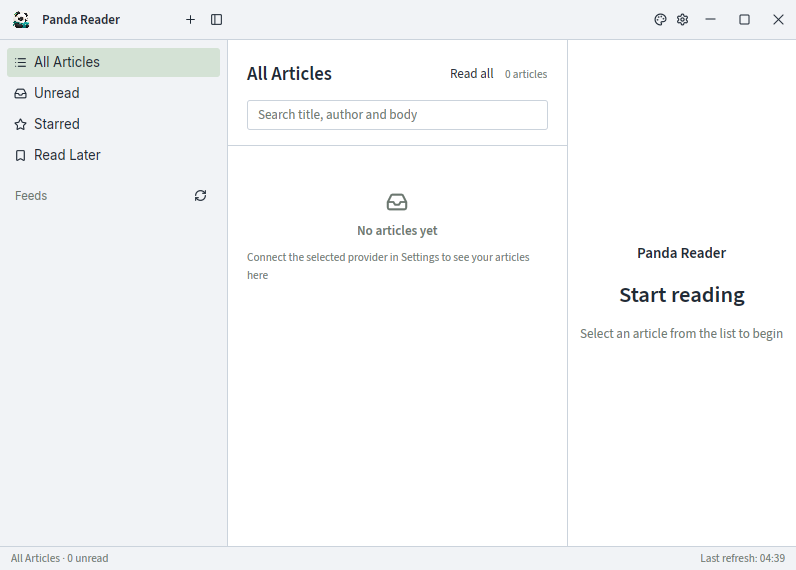
Task: Click the empty inbox tray icon
Action: point(397,202)
